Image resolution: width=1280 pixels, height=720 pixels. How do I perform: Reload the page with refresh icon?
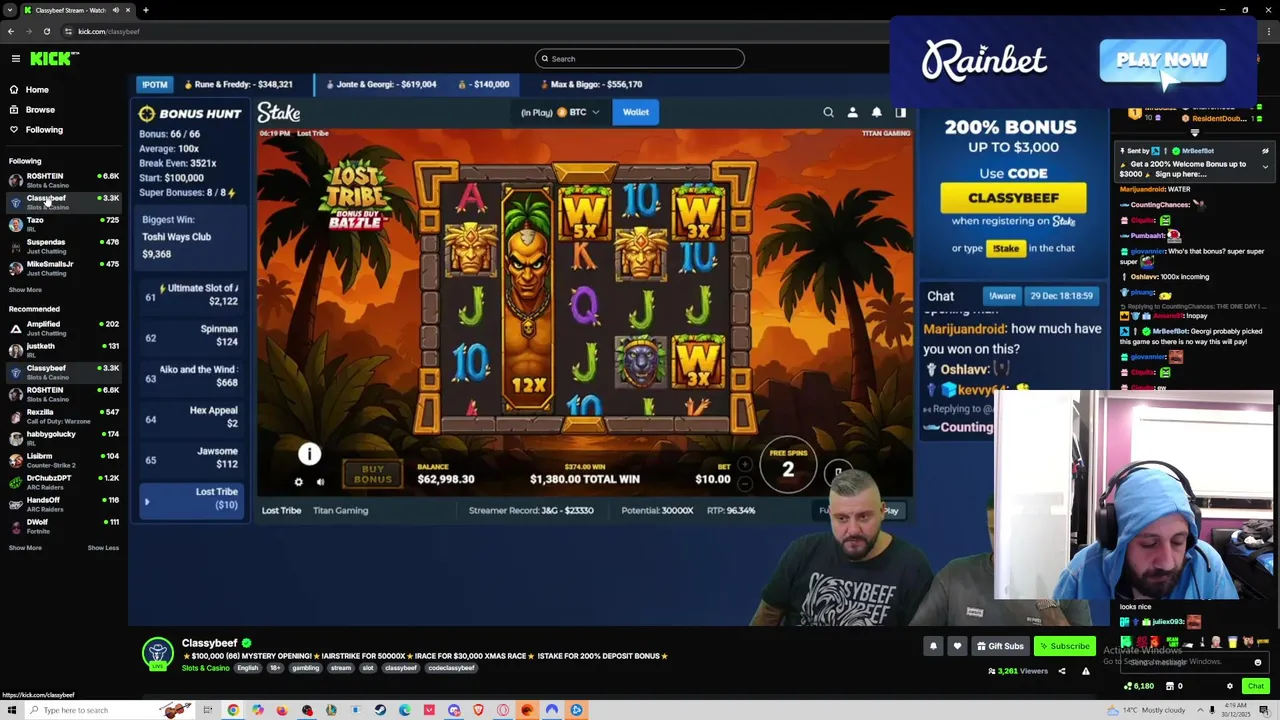tap(46, 31)
